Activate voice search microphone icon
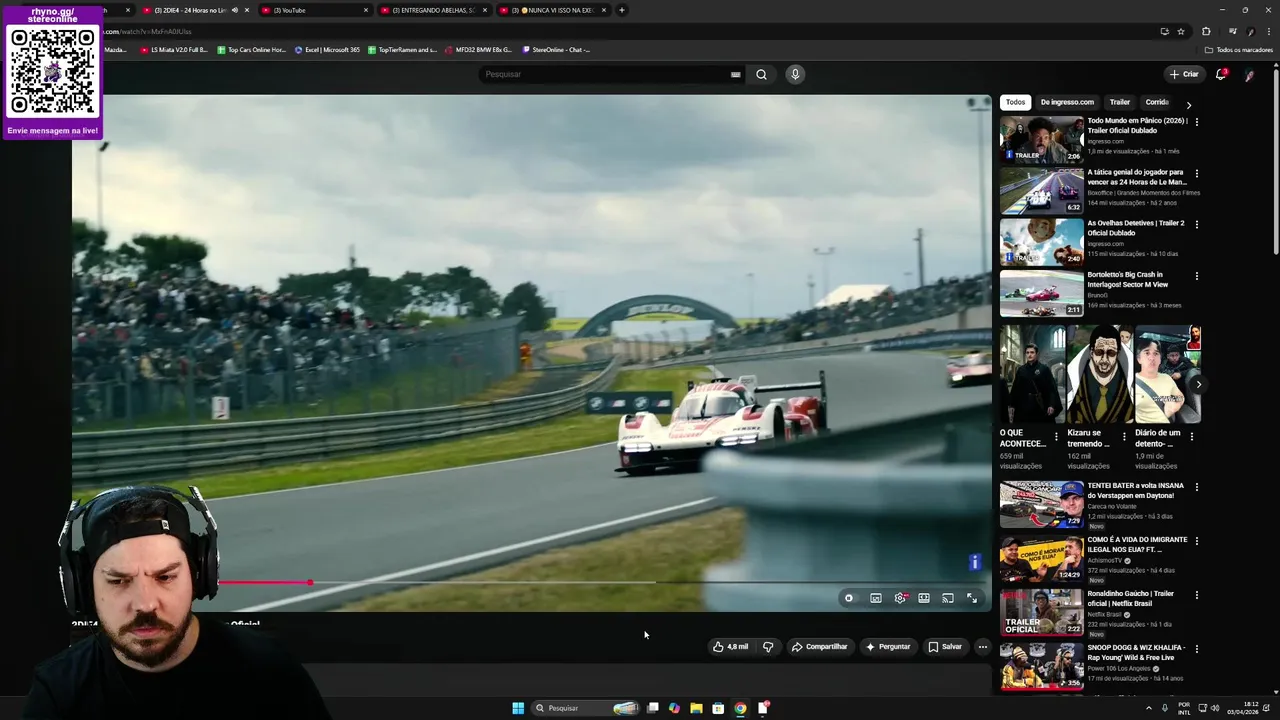This screenshot has height=720, width=1280. pos(795,74)
